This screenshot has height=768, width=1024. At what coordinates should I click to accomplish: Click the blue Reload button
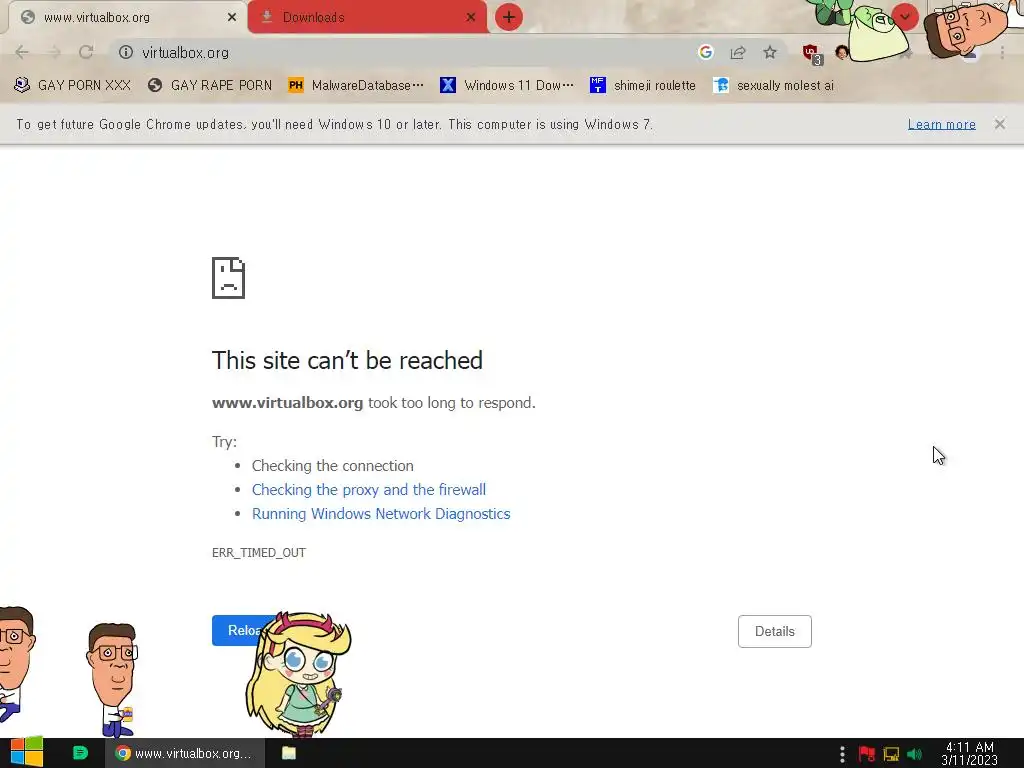coord(240,630)
